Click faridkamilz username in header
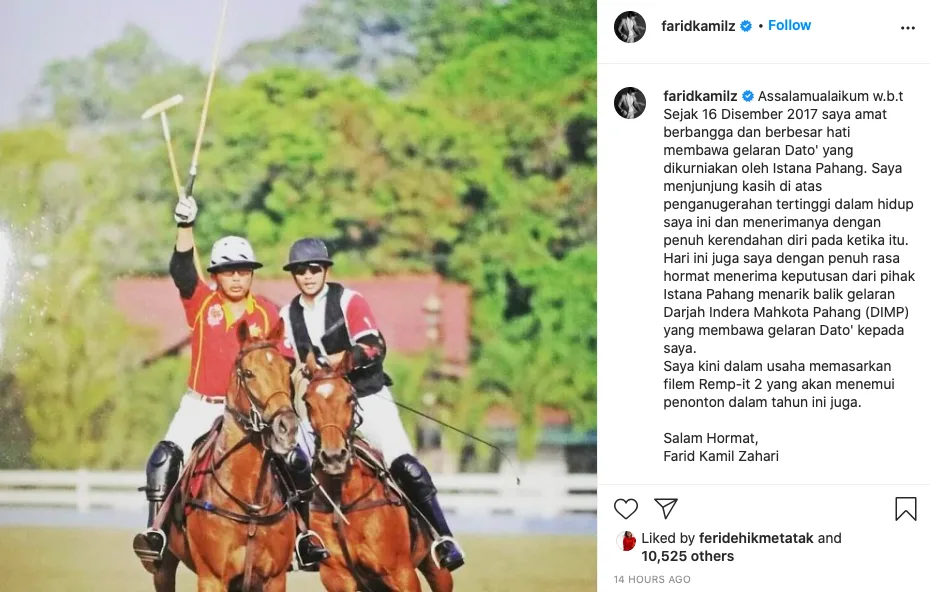The image size is (930, 592). (x=698, y=26)
